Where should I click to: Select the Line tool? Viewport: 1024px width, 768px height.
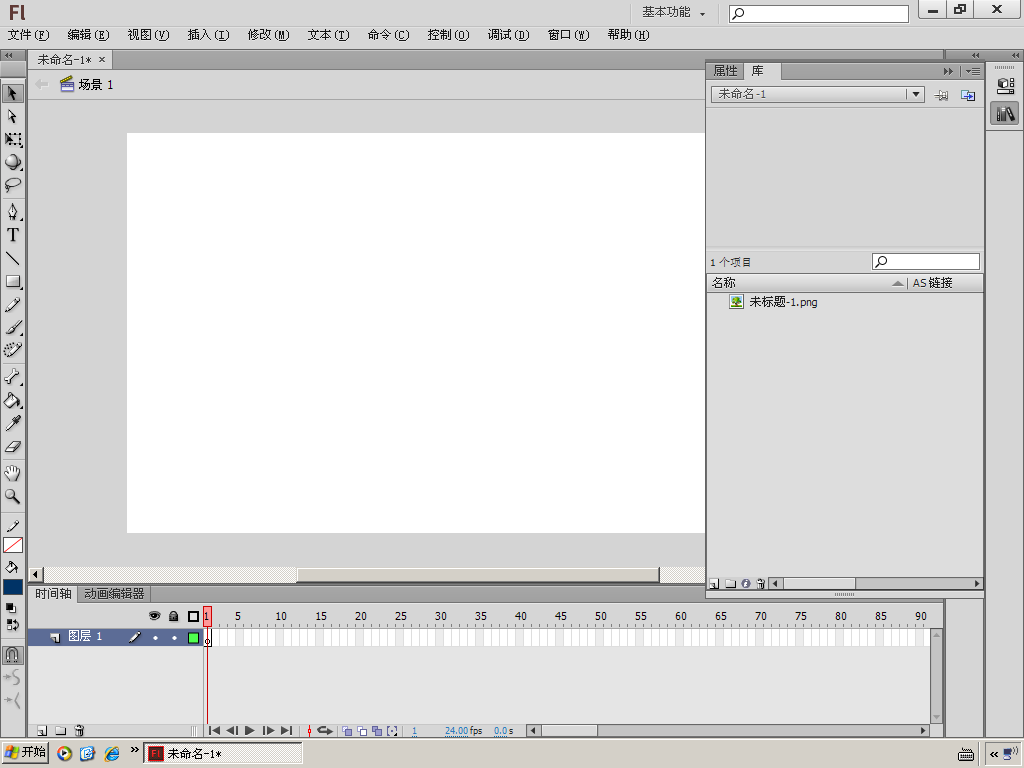[x=12, y=259]
